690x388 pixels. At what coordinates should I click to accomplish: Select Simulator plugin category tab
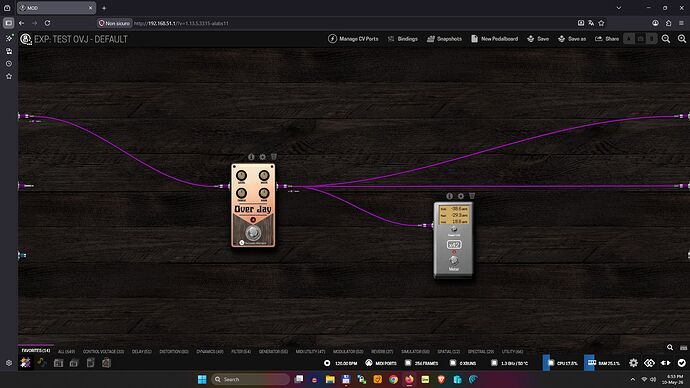pyautogui.click(x=415, y=351)
